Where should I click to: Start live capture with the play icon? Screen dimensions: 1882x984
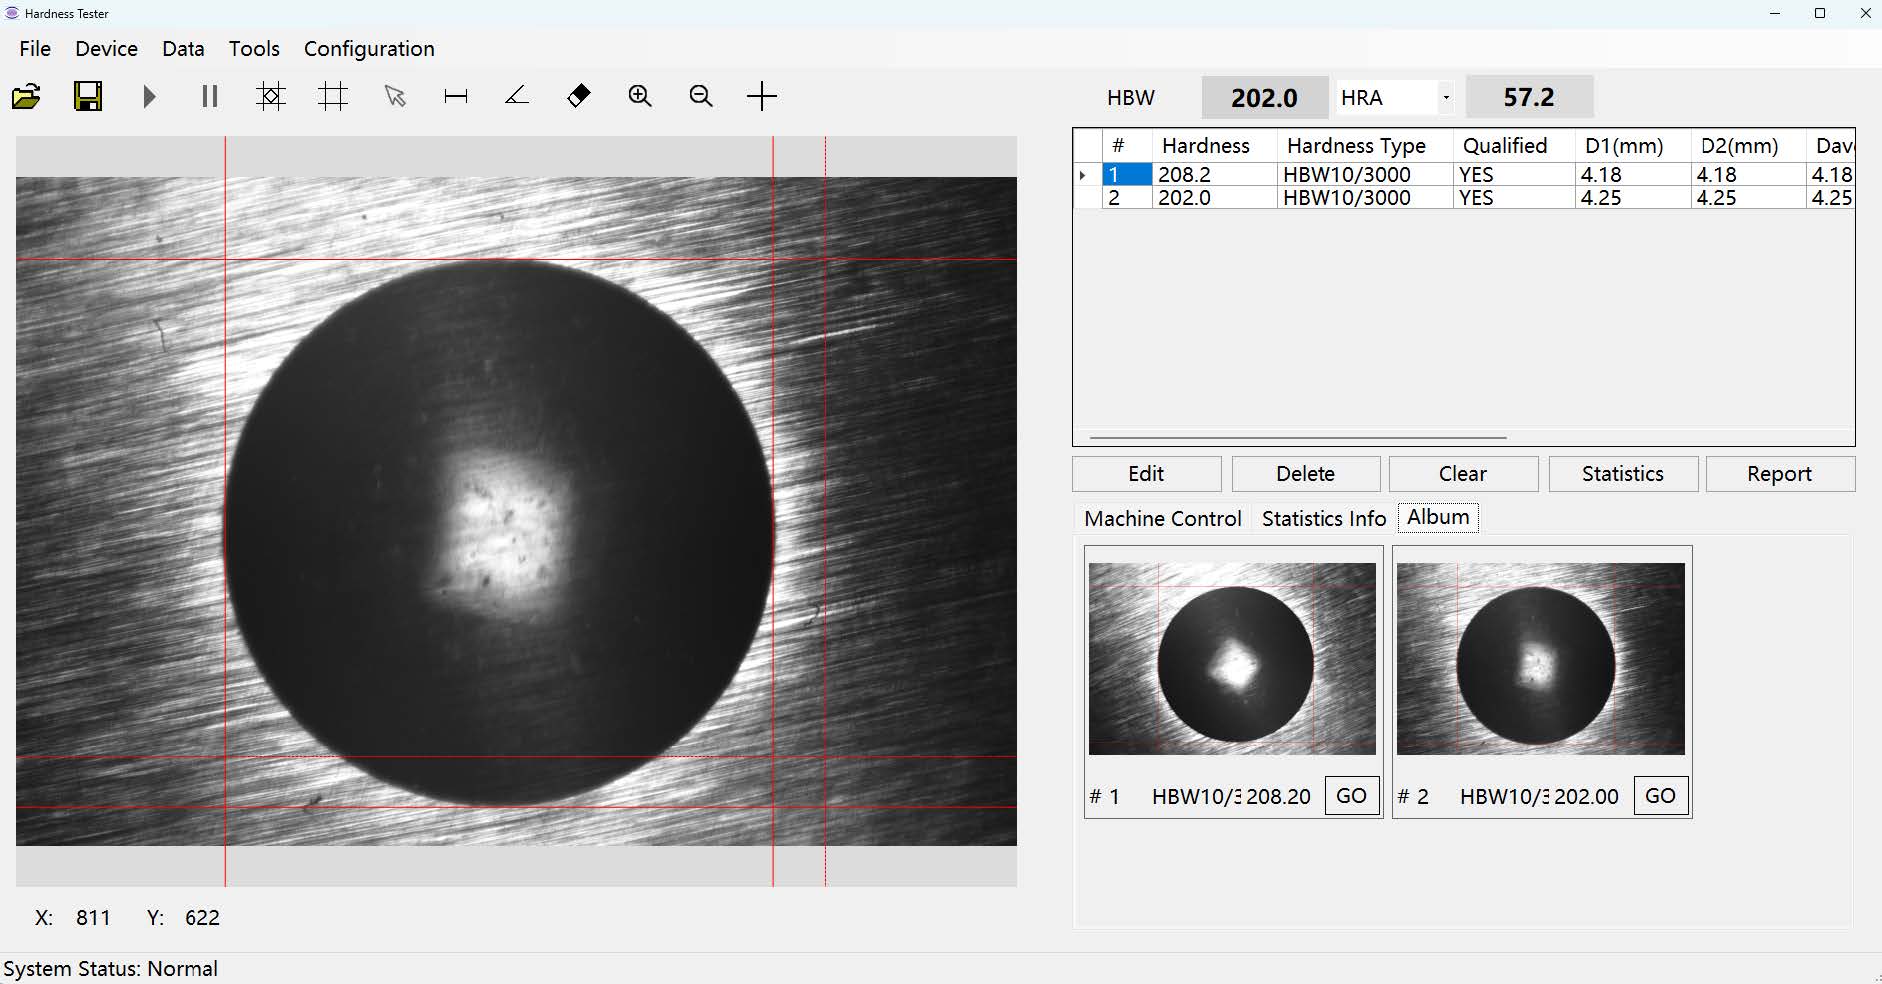pos(149,97)
